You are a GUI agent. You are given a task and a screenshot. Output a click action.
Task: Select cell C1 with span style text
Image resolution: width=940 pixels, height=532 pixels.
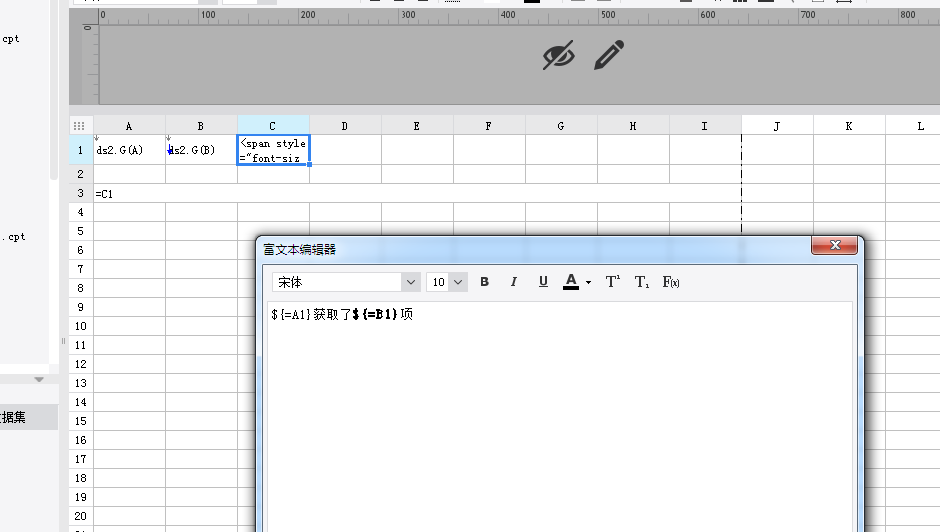[x=273, y=150]
